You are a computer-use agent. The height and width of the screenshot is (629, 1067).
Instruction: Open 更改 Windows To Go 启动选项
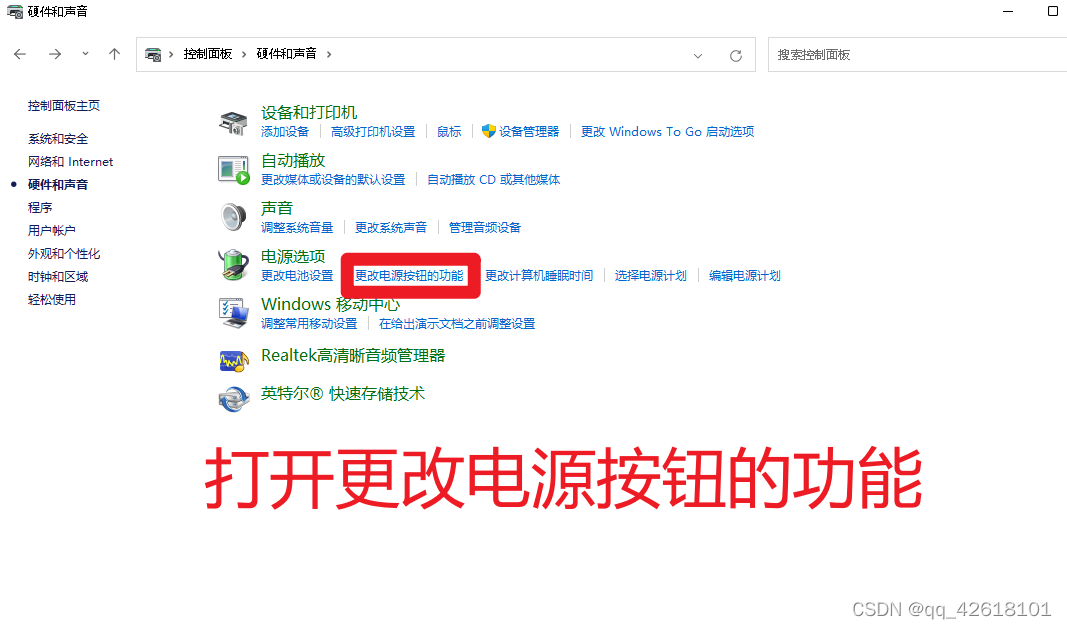point(668,132)
